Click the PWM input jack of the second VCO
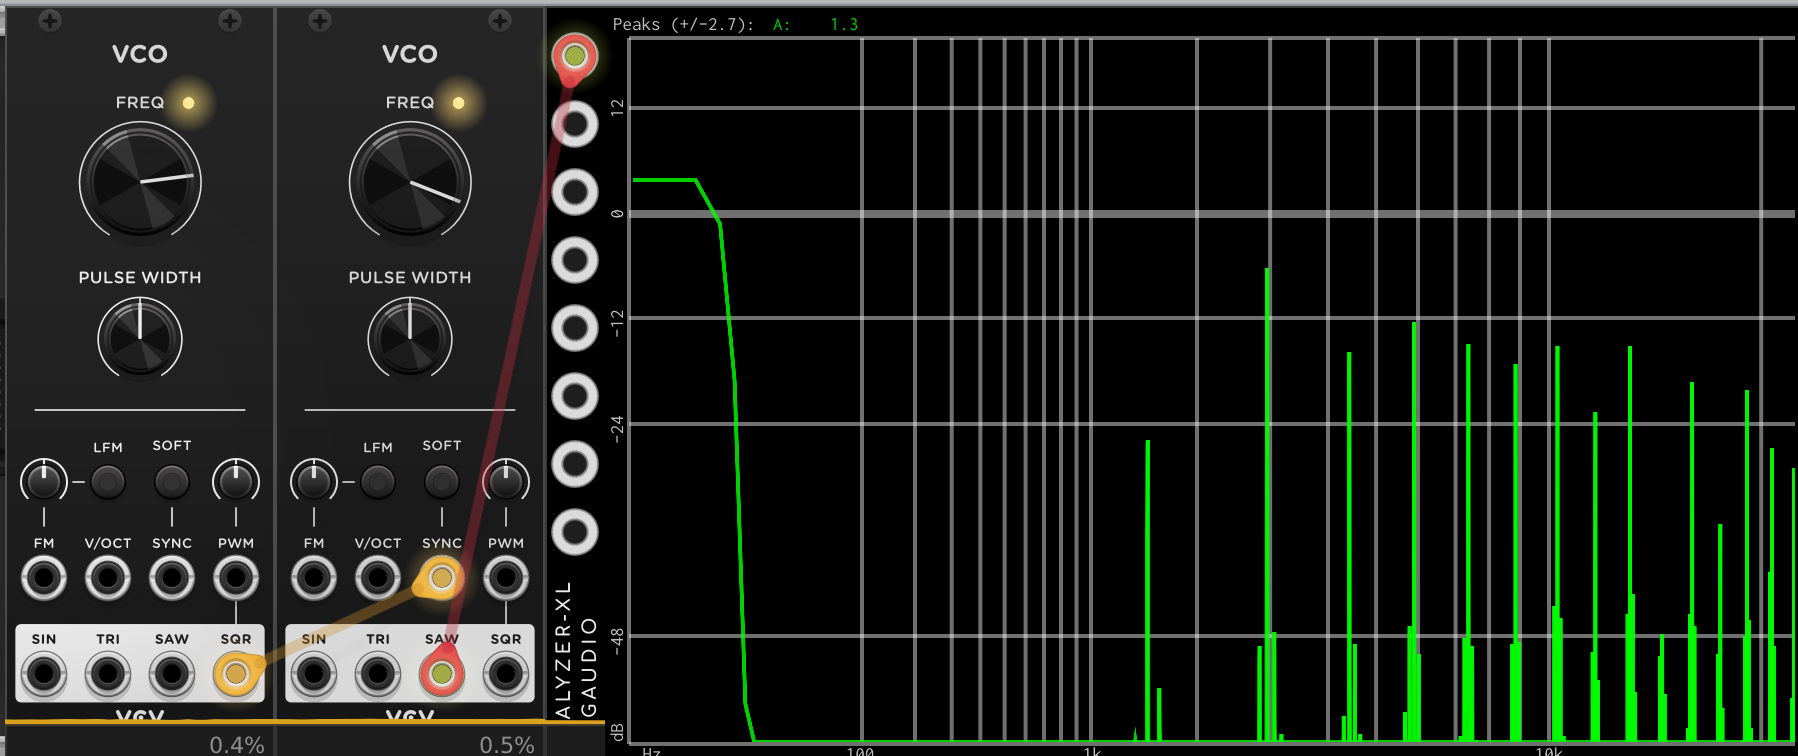The width and height of the screenshot is (1798, 756). pyautogui.click(x=506, y=577)
